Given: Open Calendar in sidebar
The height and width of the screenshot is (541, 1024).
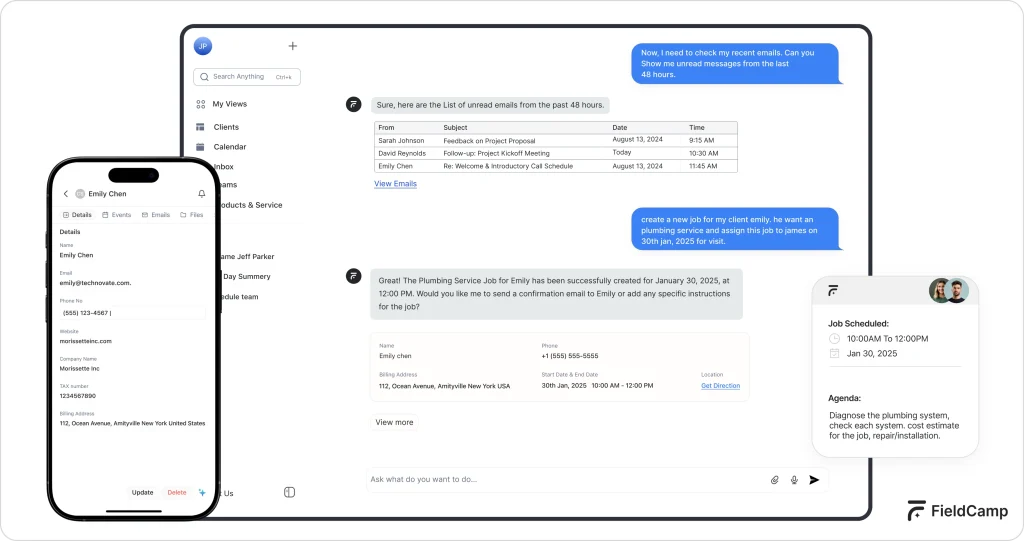Looking at the screenshot, I should tap(230, 147).
